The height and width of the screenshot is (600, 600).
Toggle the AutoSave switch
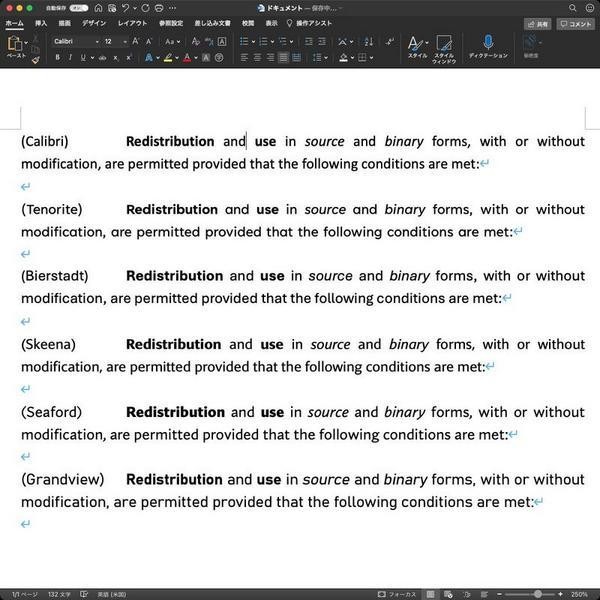[78, 8]
